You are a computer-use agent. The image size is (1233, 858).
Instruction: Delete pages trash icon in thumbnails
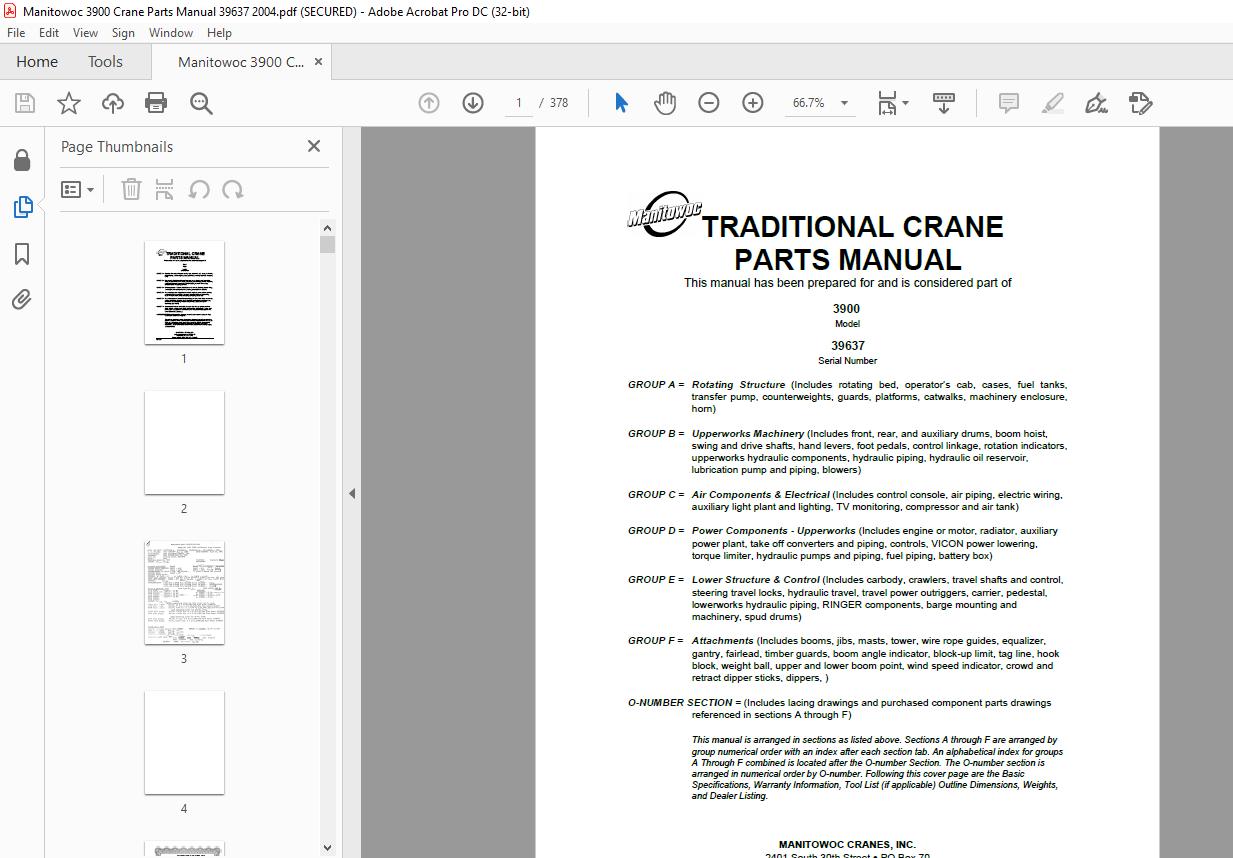pyautogui.click(x=131, y=189)
